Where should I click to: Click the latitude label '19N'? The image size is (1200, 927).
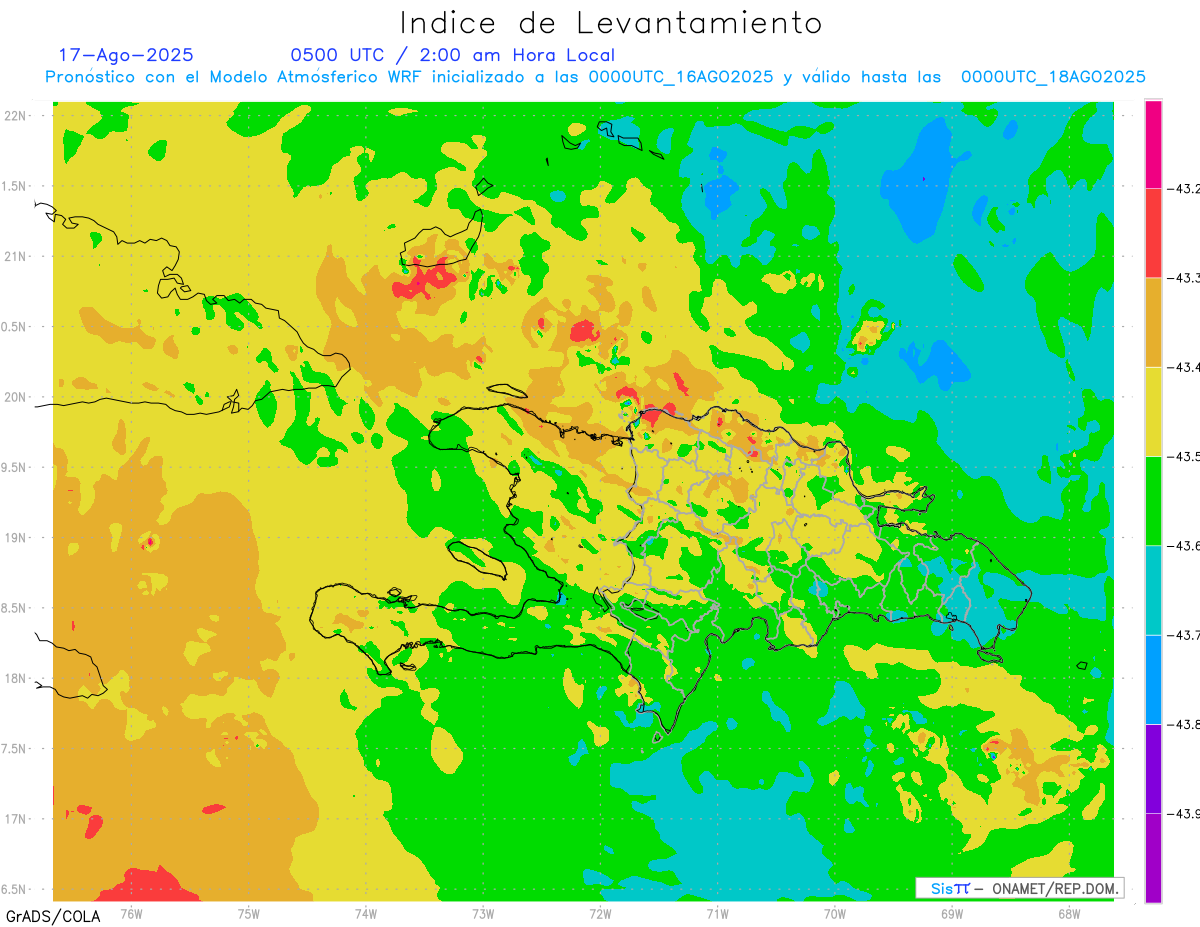tap(15, 537)
